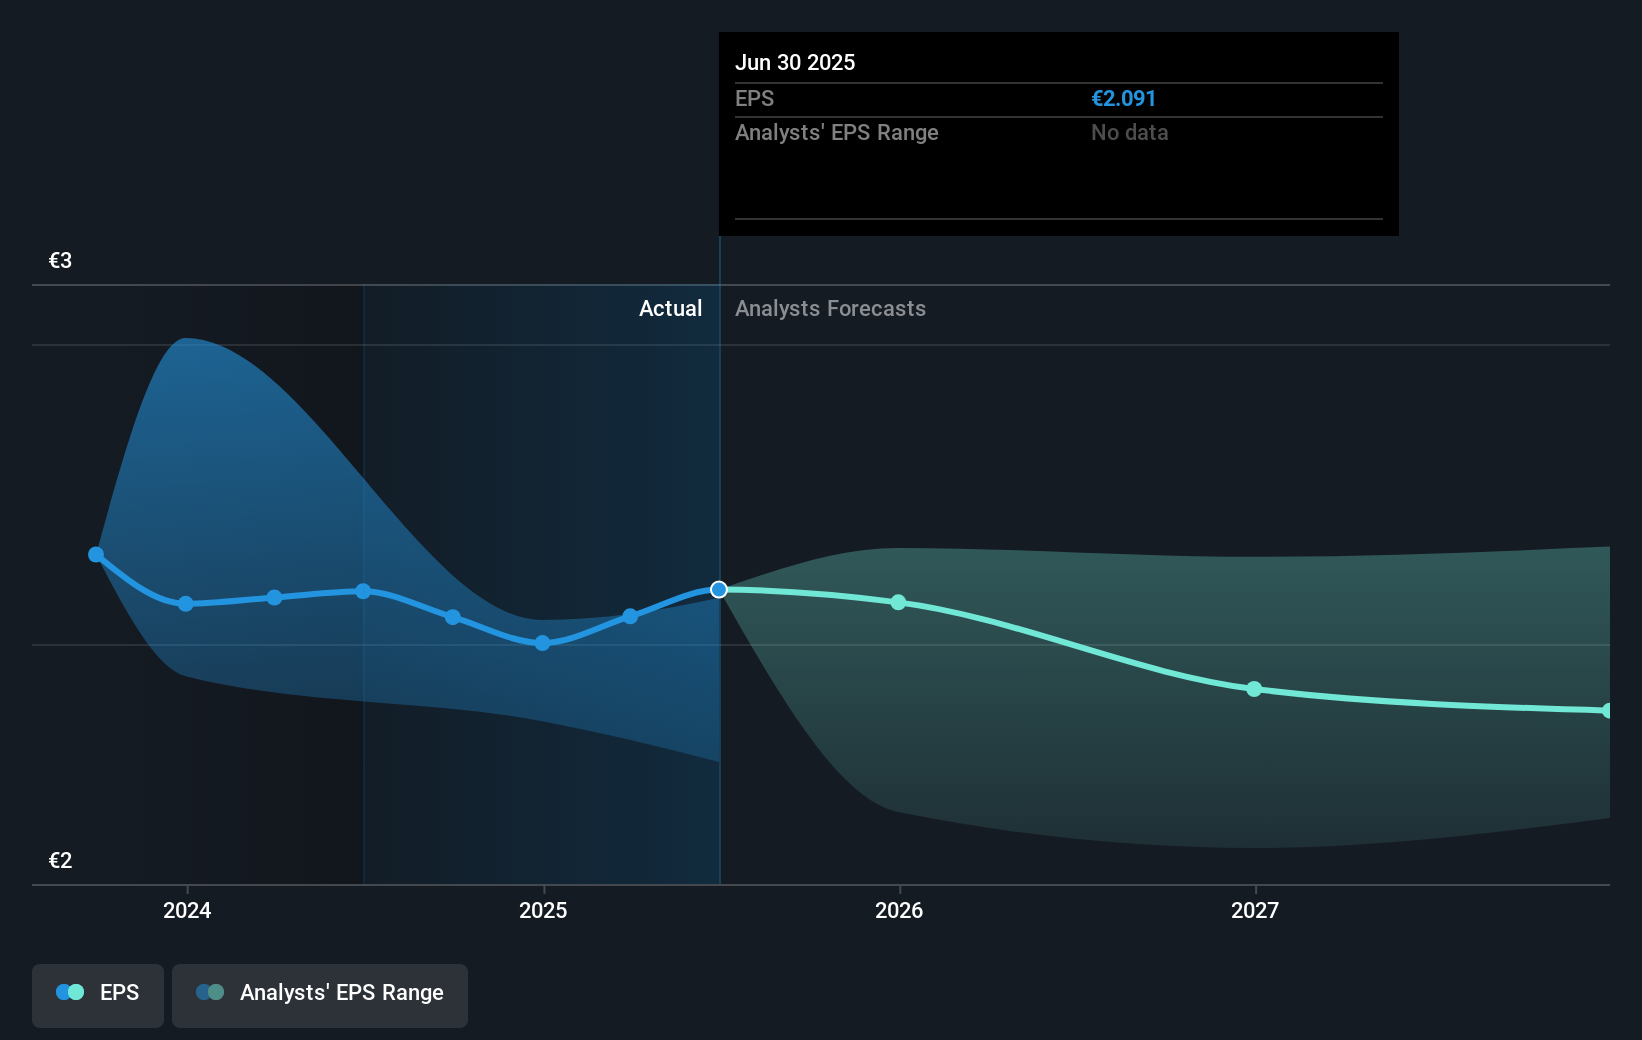The width and height of the screenshot is (1642, 1040).
Task: Toggle the EPS series in the legend
Action: pyautogui.click(x=97, y=994)
